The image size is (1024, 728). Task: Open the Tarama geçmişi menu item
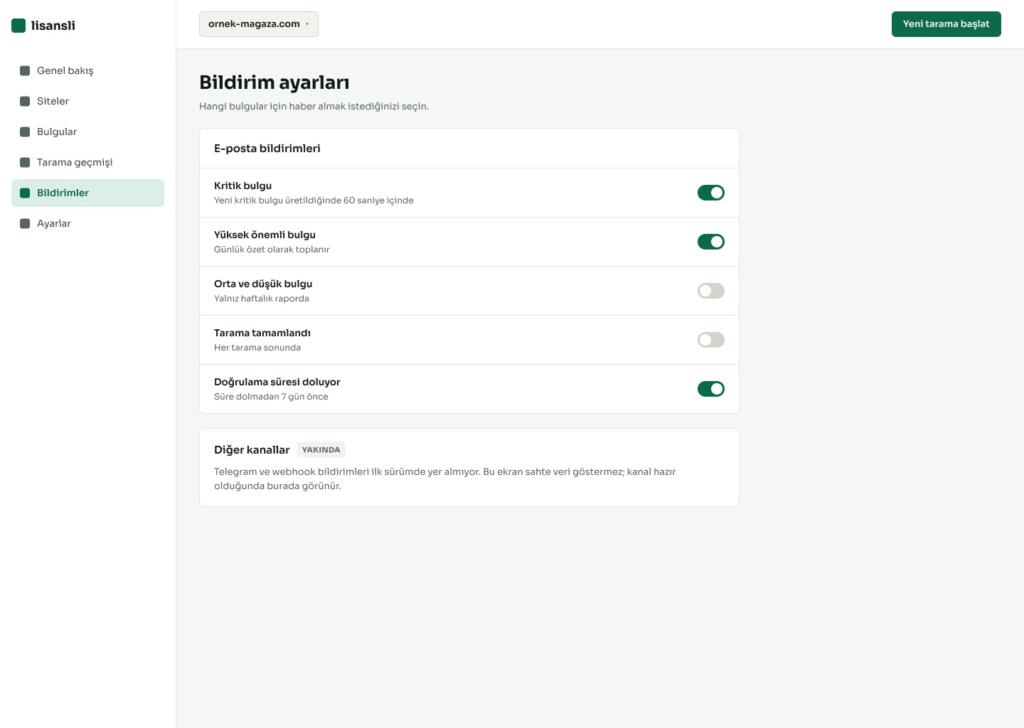88,162
